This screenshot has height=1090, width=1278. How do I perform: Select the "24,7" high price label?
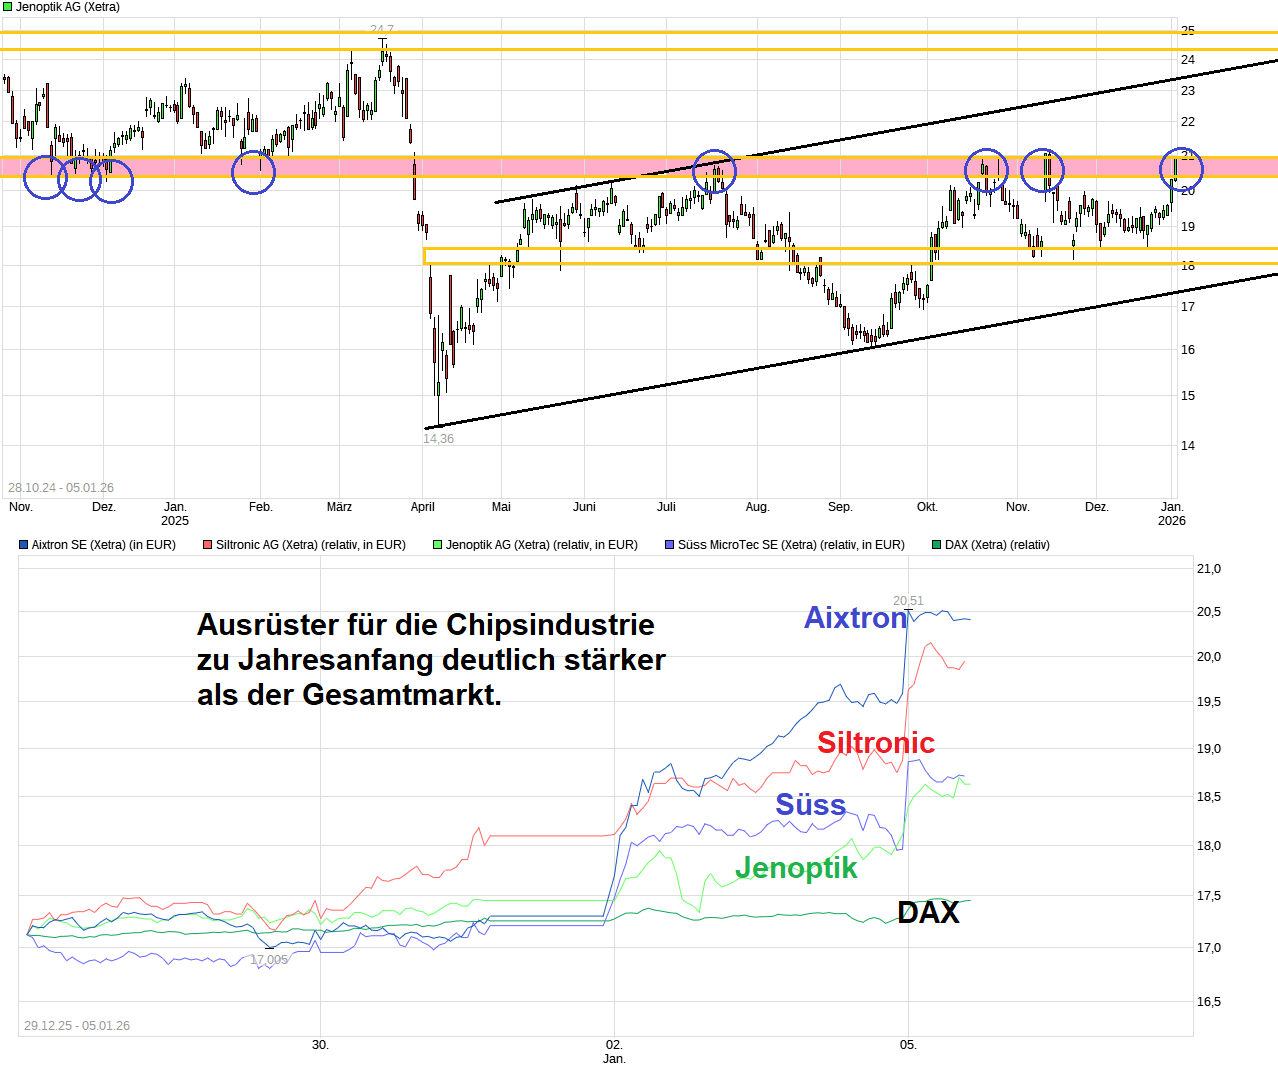tap(381, 30)
